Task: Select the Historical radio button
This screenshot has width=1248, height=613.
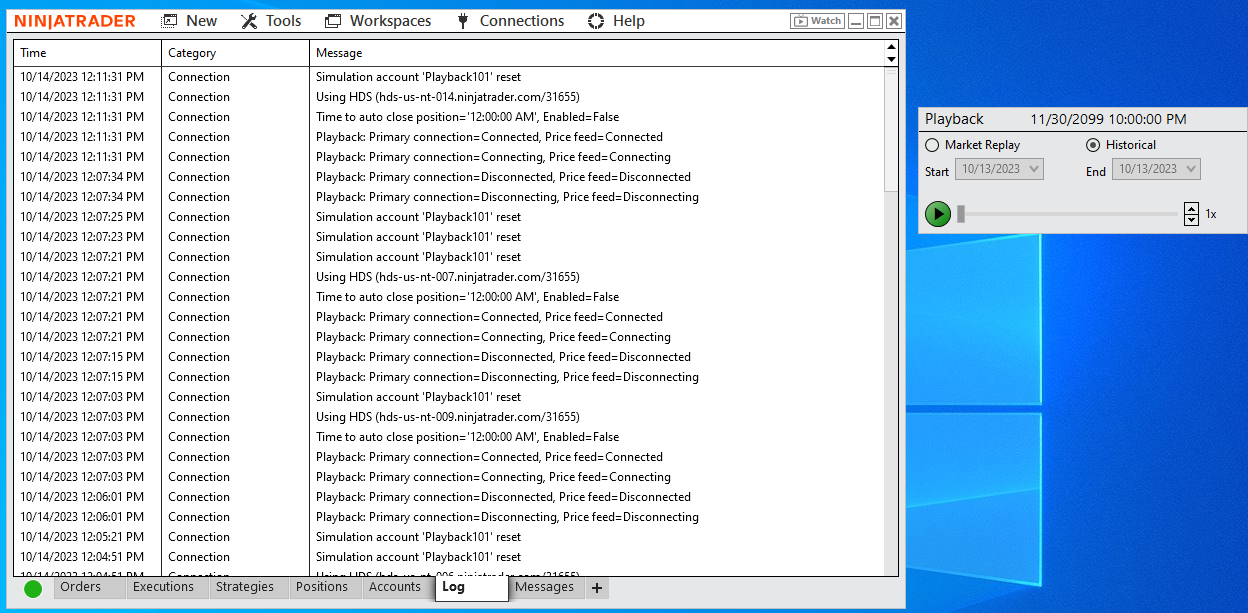Action: pos(1093,145)
